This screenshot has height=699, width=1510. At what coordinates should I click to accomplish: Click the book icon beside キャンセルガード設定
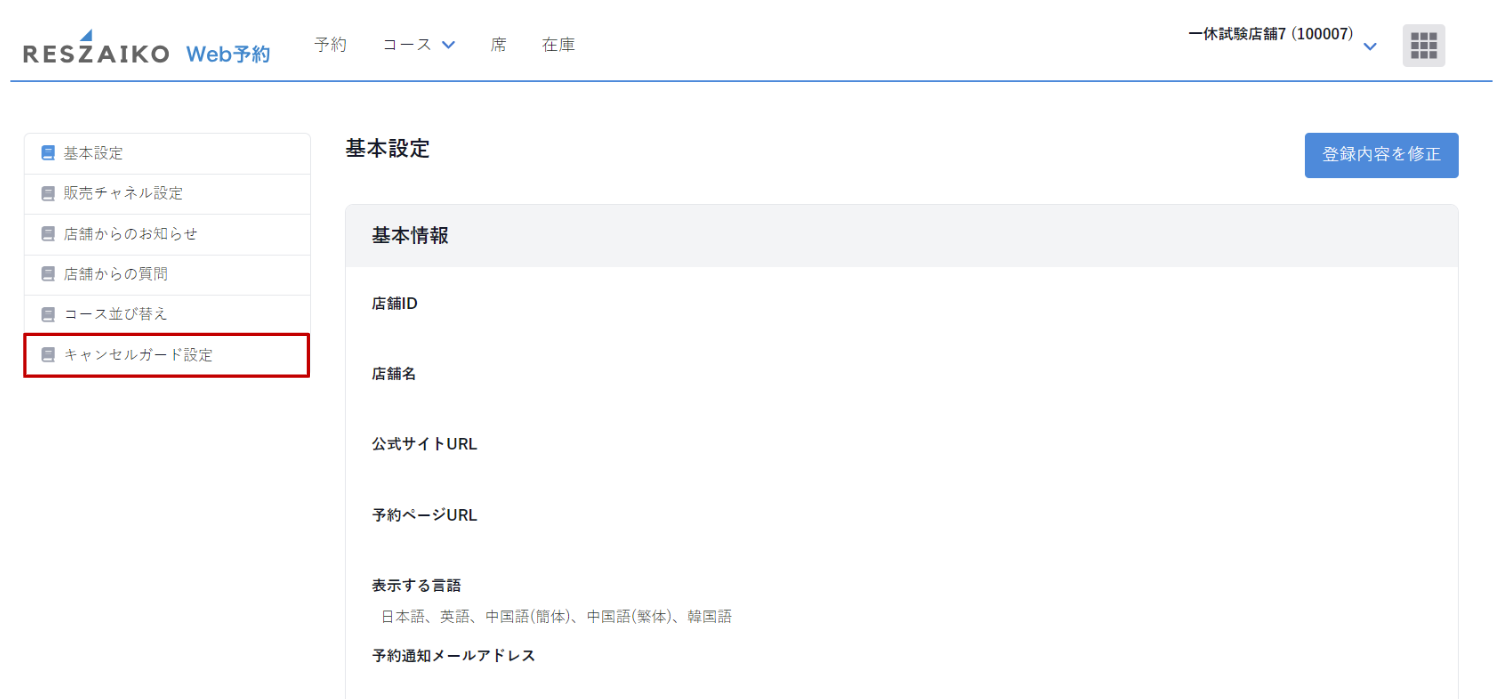coord(48,355)
